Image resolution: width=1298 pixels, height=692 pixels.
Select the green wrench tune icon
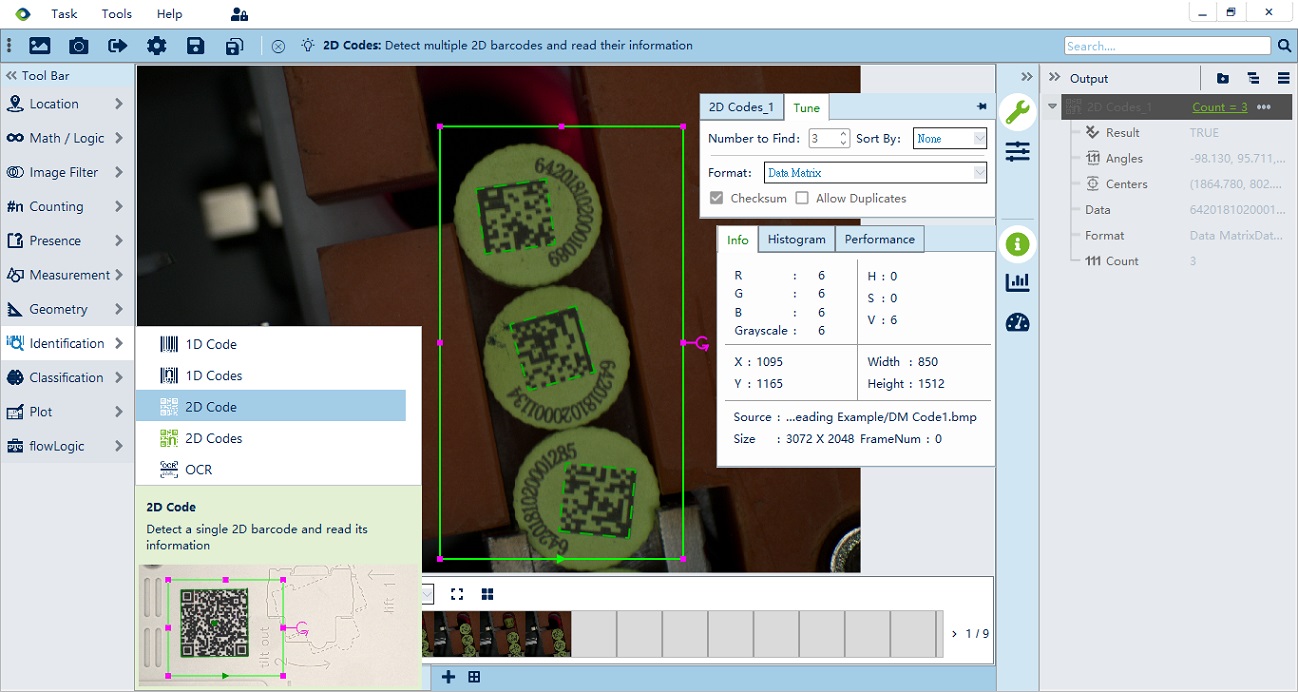click(x=1017, y=112)
